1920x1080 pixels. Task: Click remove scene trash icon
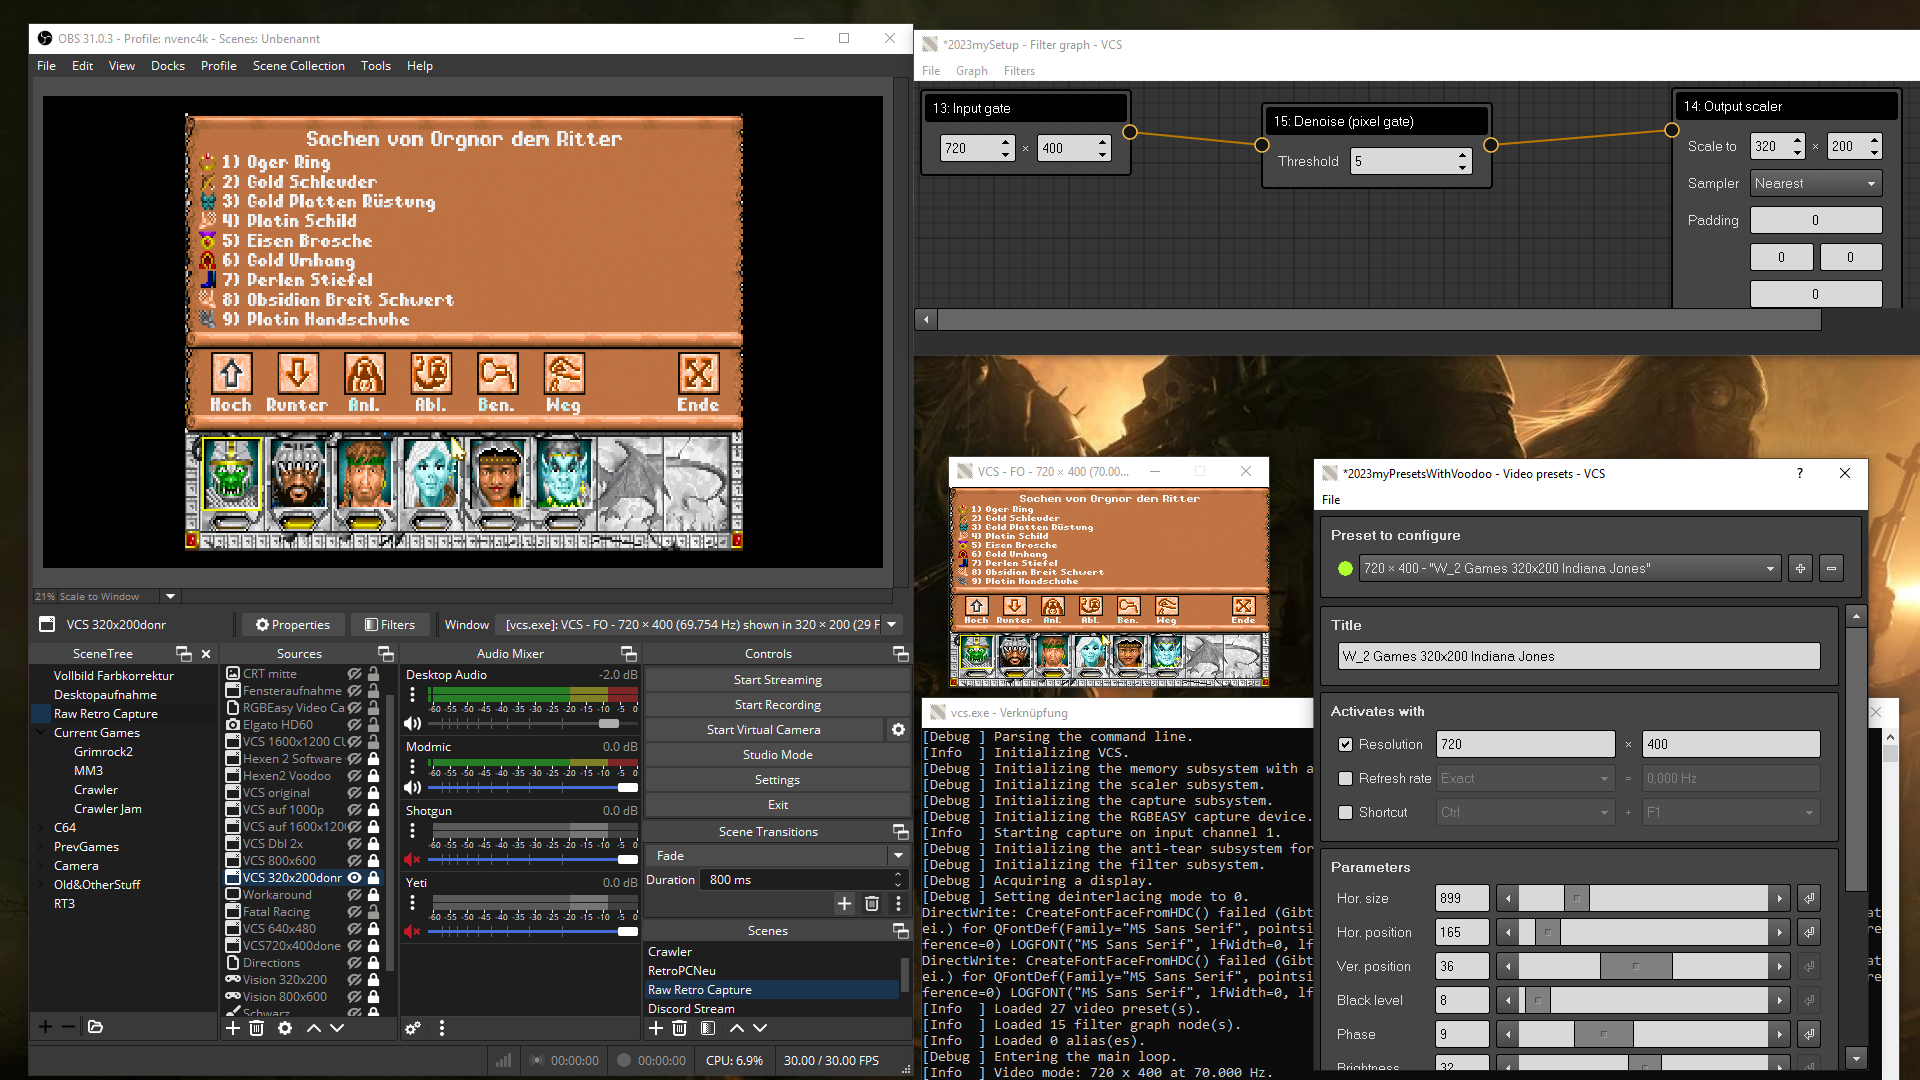click(x=680, y=1028)
